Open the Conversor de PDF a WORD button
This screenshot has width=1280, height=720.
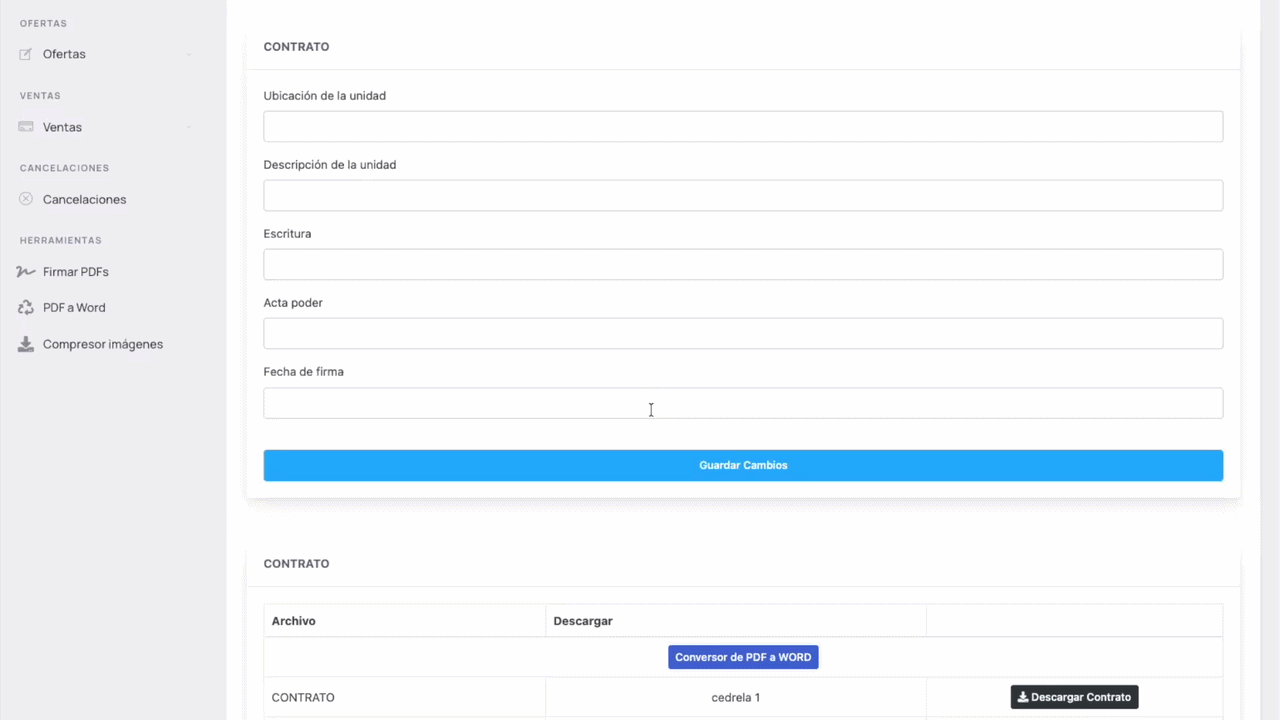click(743, 657)
